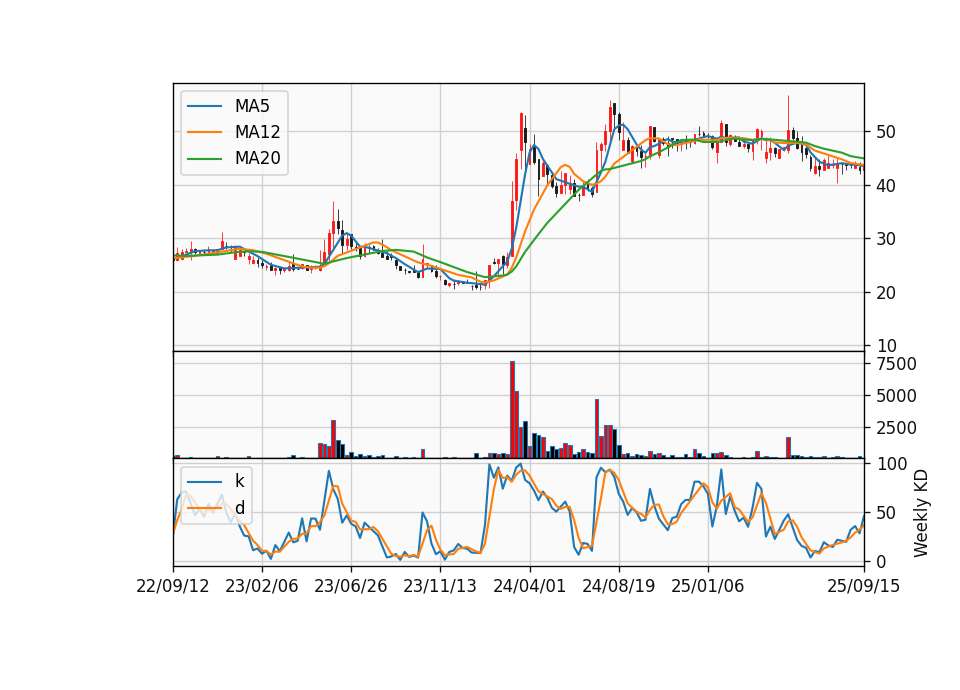
Task: Click the 23/11/13 date tick label
Action: 440,586
